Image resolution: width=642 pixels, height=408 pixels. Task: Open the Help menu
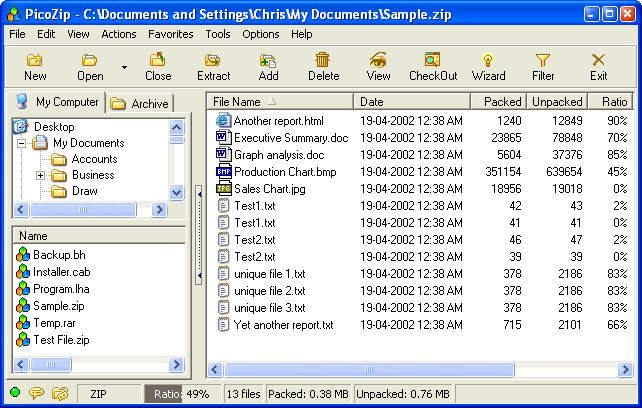[302, 34]
